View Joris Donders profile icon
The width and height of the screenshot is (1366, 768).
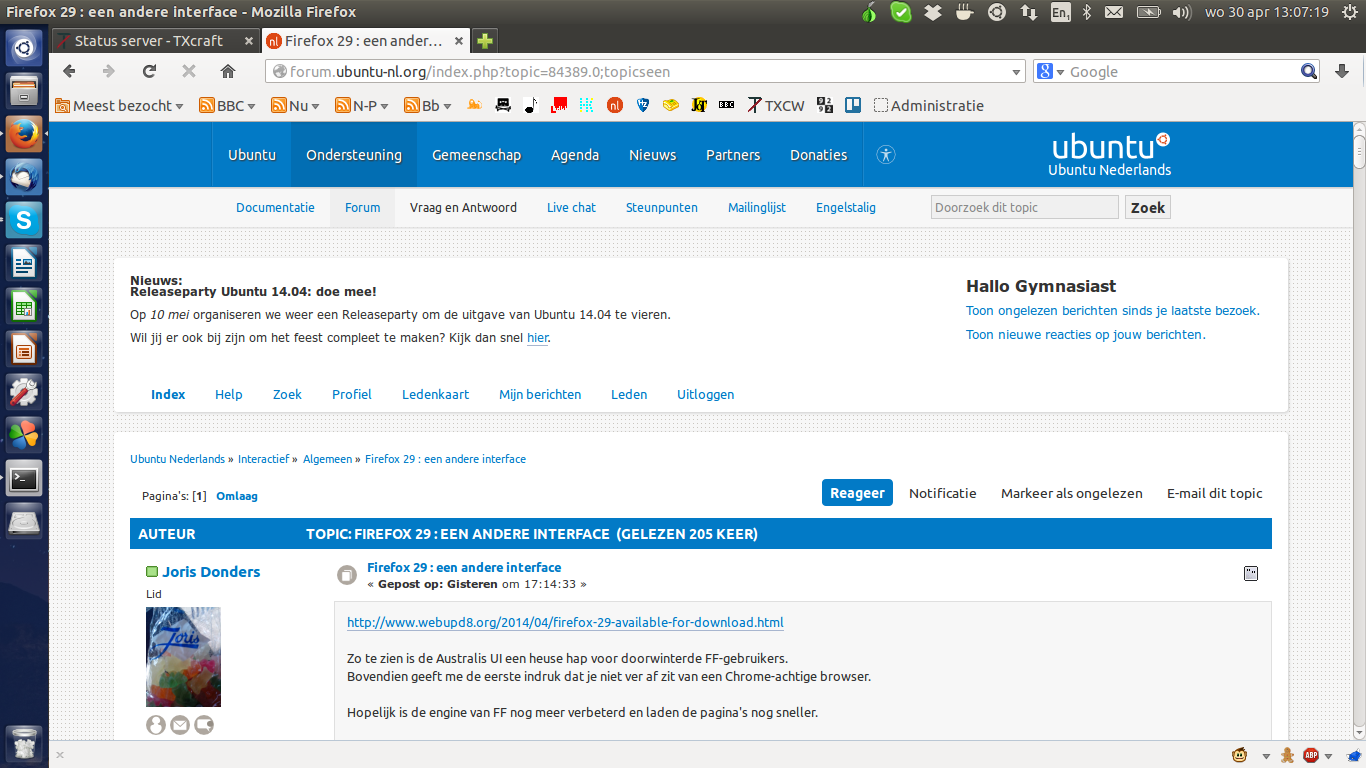click(156, 725)
